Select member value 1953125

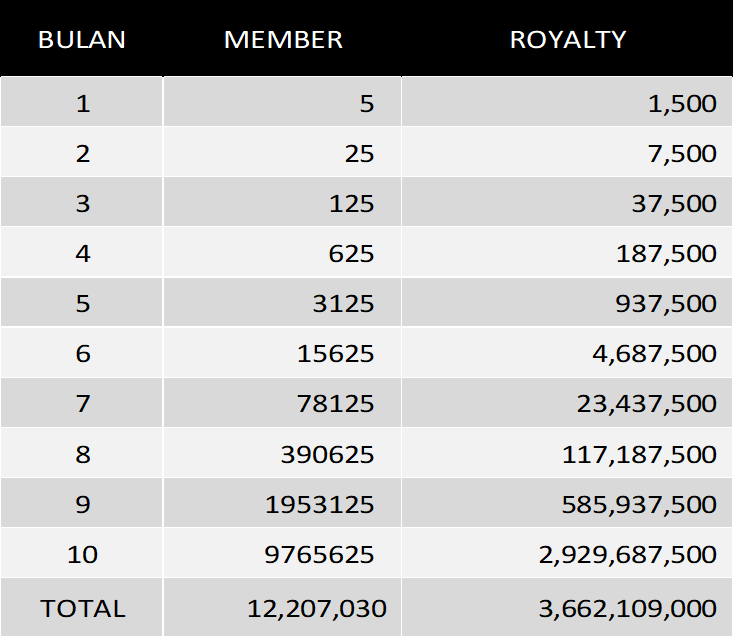pos(320,504)
